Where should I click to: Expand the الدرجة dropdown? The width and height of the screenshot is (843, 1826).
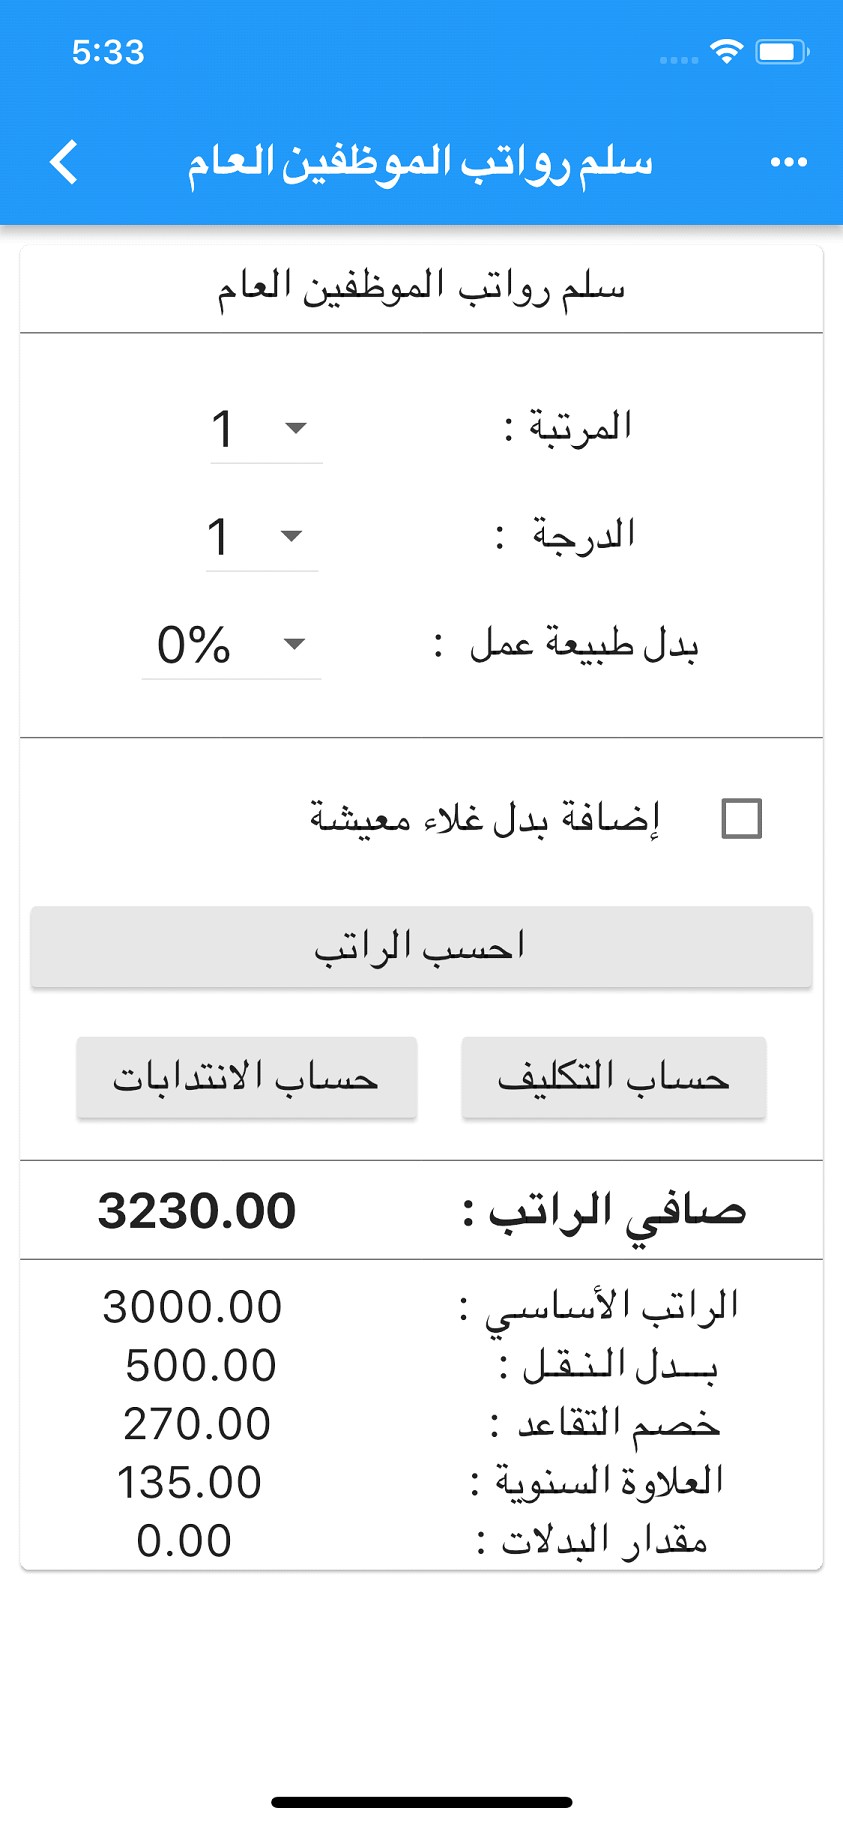click(x=262, y=537)
